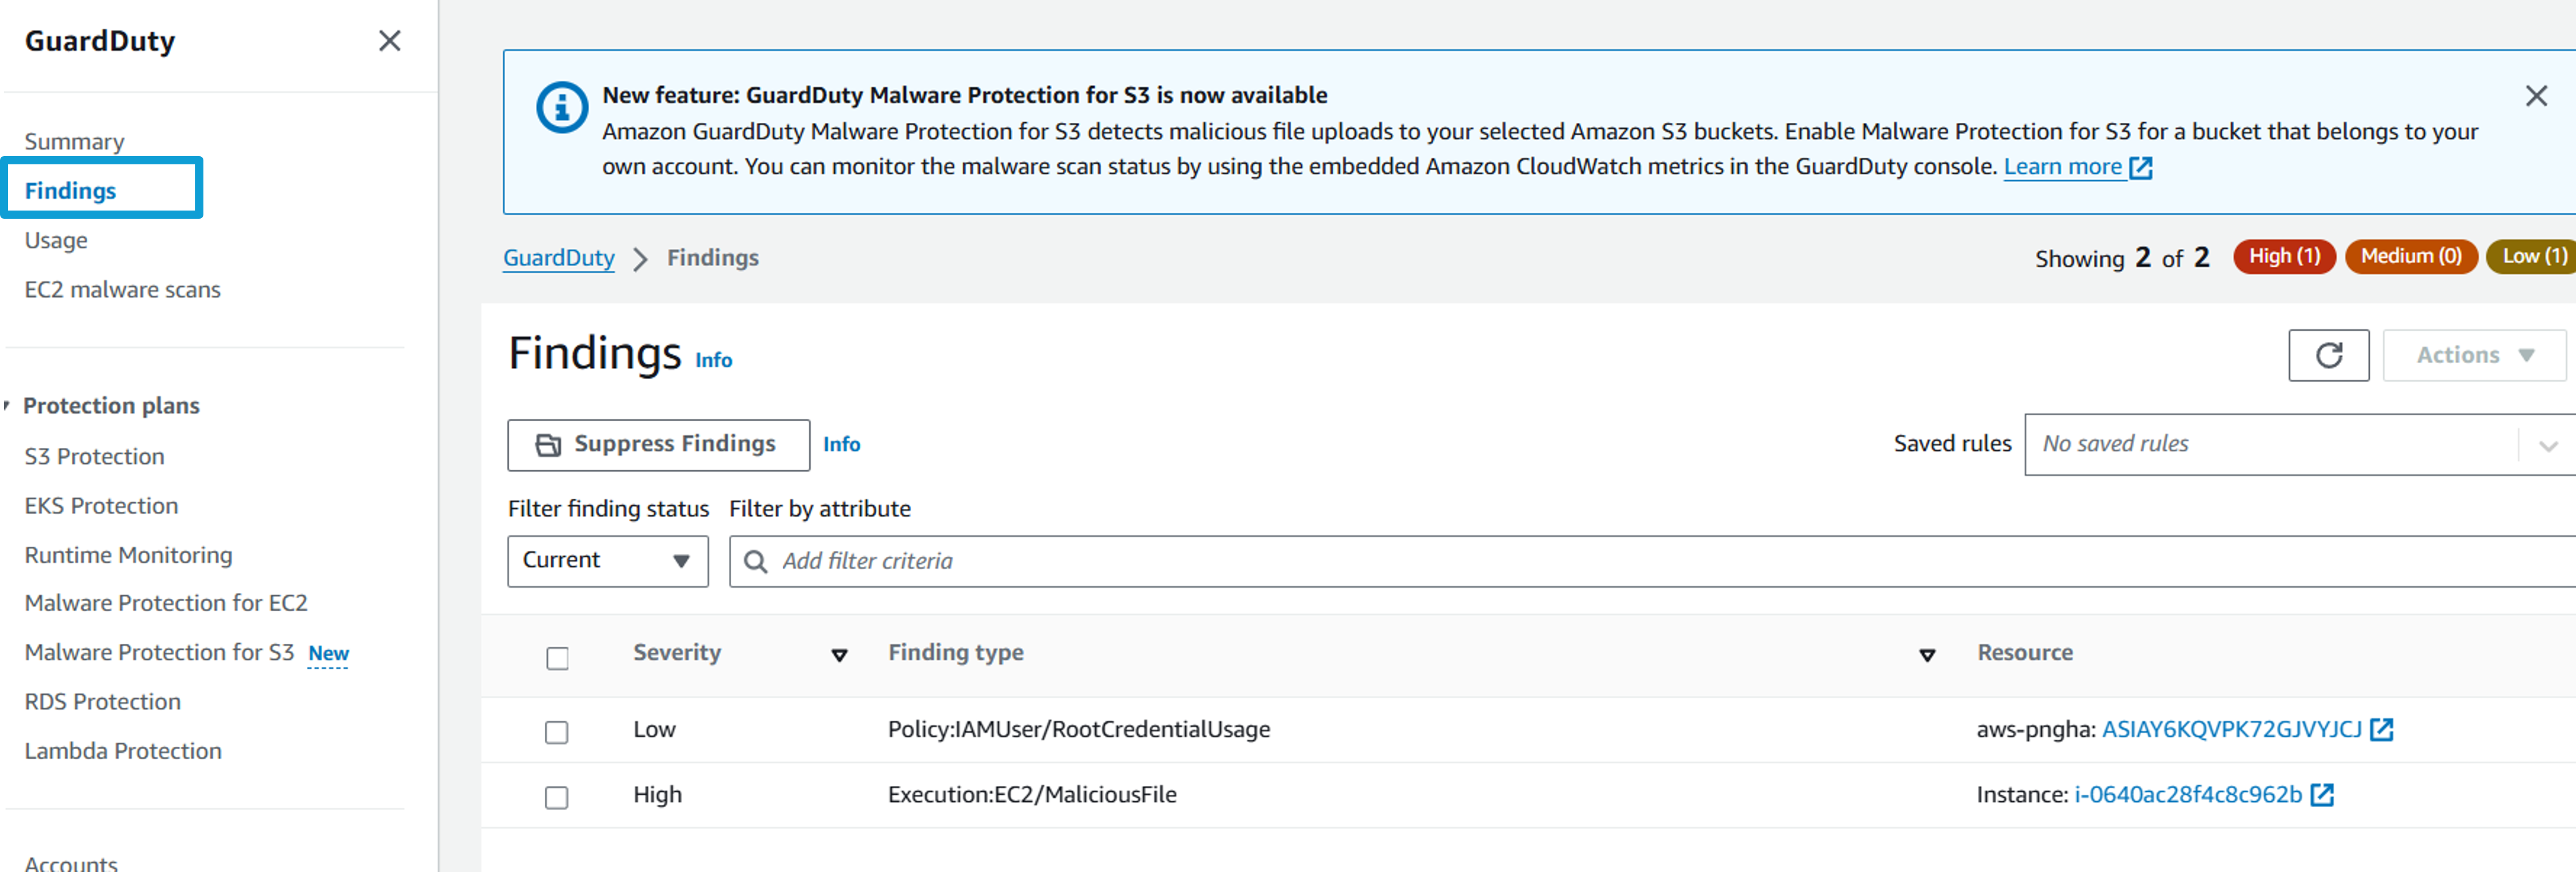
Task: Open external link icon for ASIAY6KQVPK72GJVYJCJ
Action: (x=2382, y=730)
